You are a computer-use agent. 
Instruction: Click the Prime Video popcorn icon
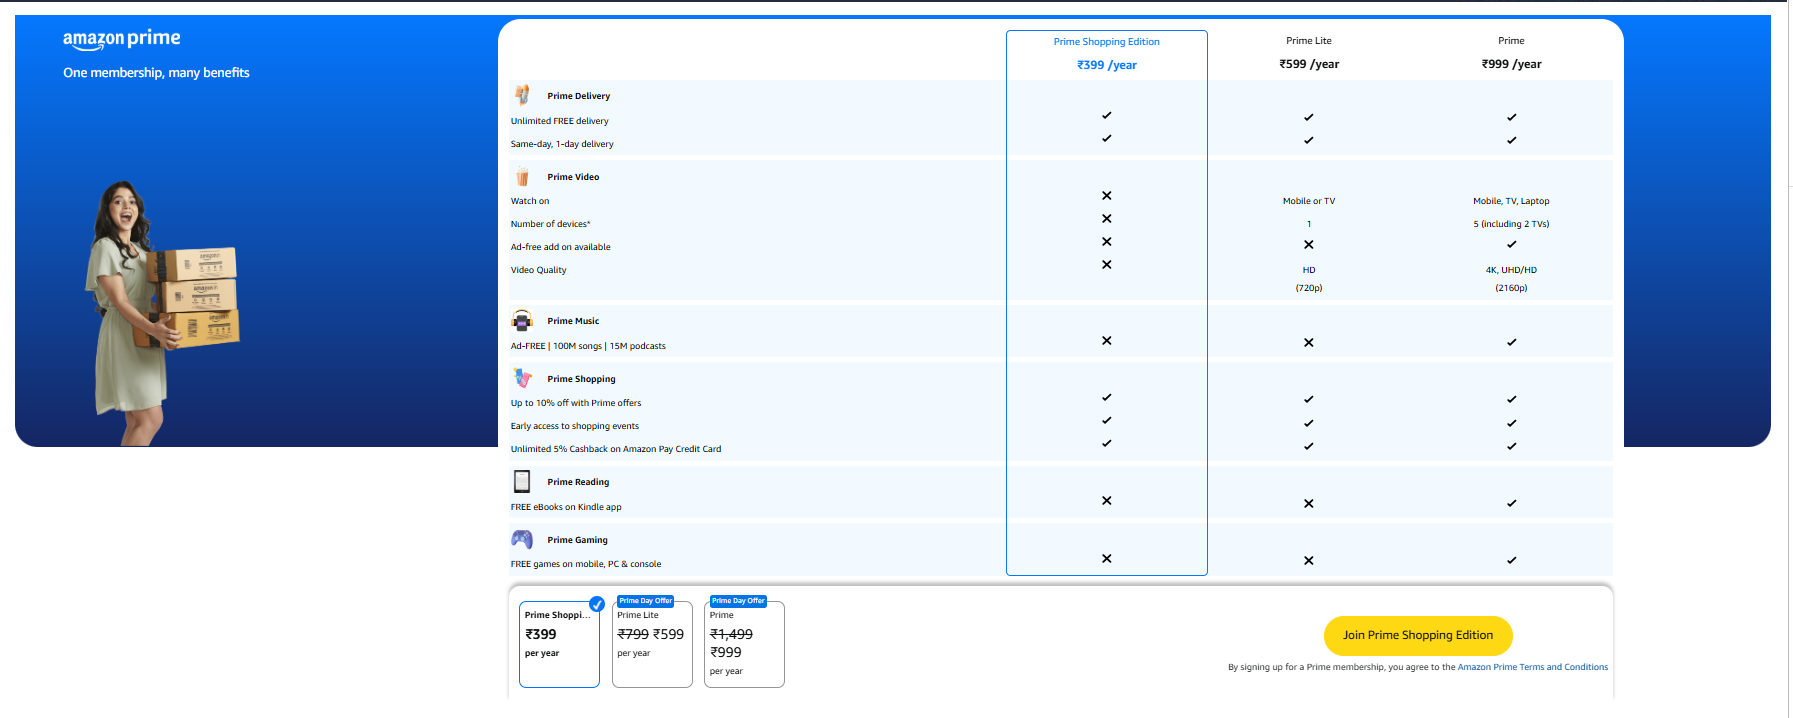[522, 177]
